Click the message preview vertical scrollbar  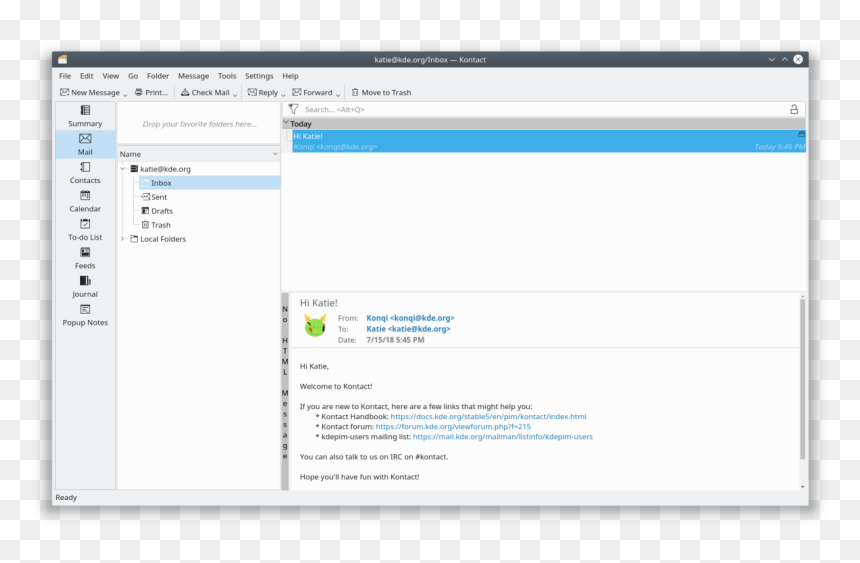(x=802, y=379)
